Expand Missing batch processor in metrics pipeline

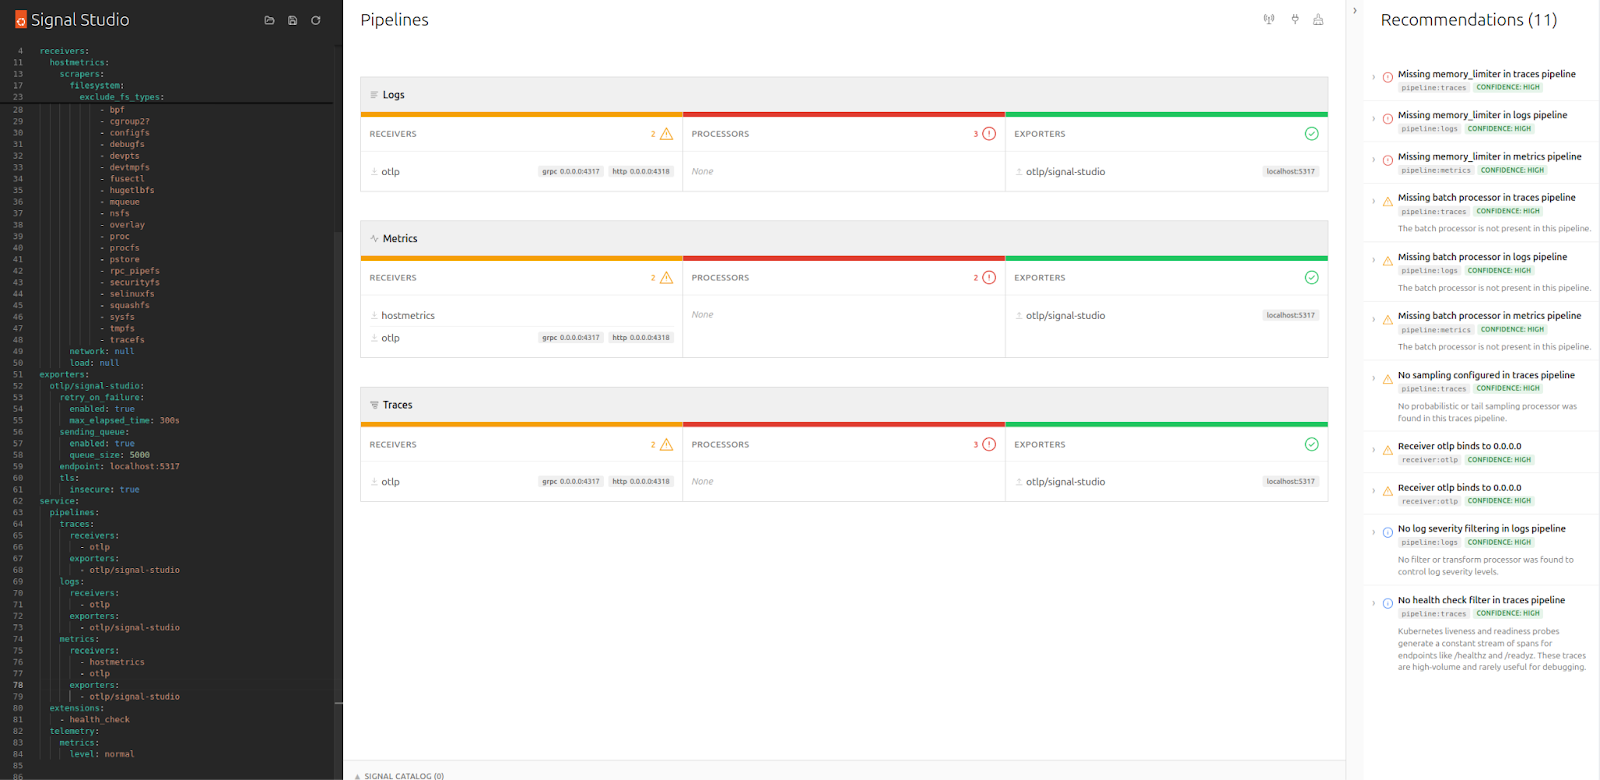point(1374,319)
